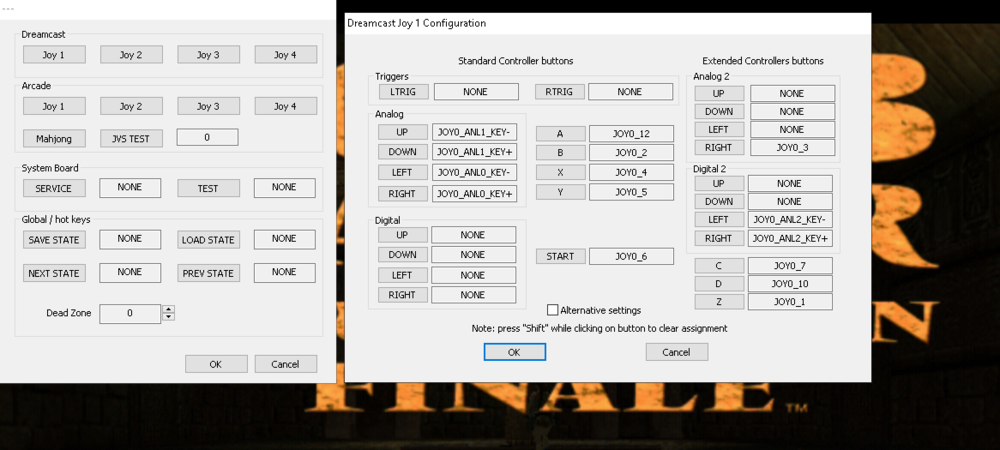Image resolution: width=1000 pixels, height=450 pixels.
Task: Assign Digital UP direction
Action: pos(402,235)
